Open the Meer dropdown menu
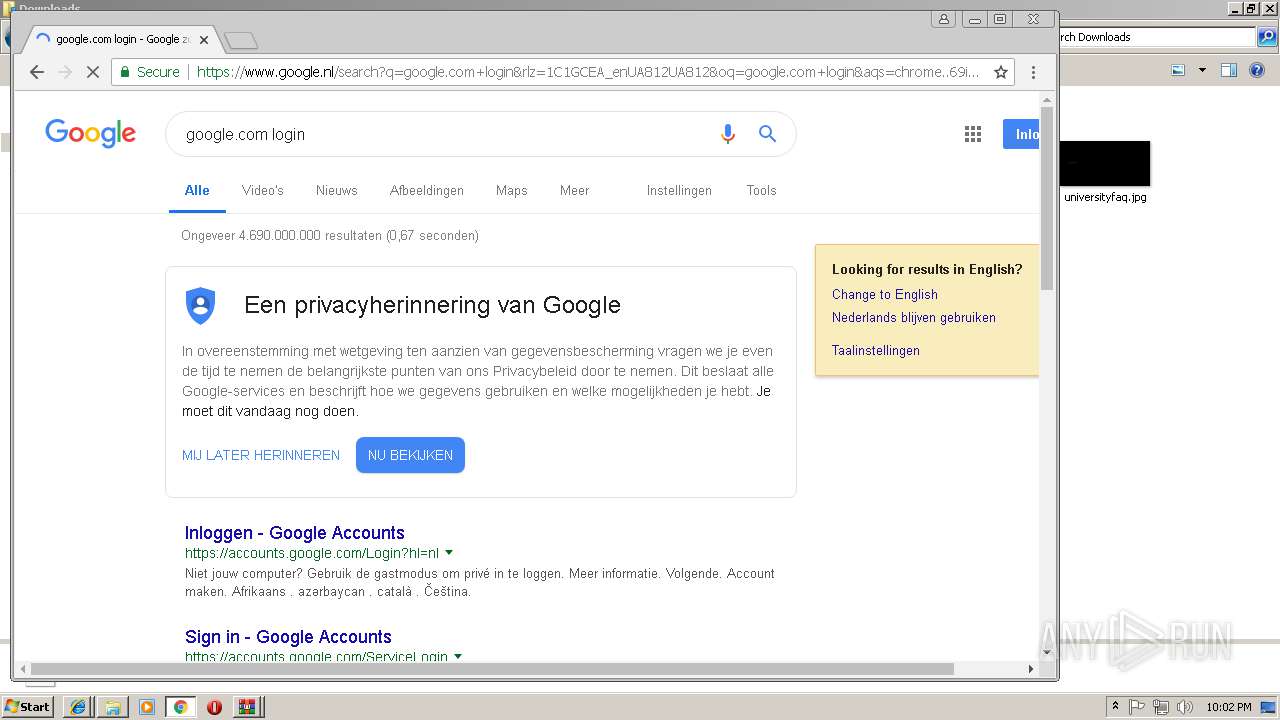Image resolution: width=1280 pixels, height=720 pixels. tap(574, 190)
